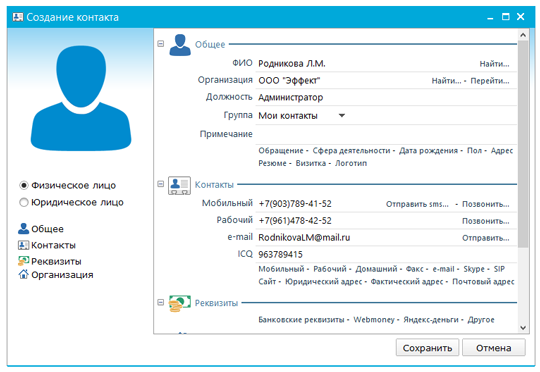Click Позвонить link in the Рабочий row

tap(486, 221)
